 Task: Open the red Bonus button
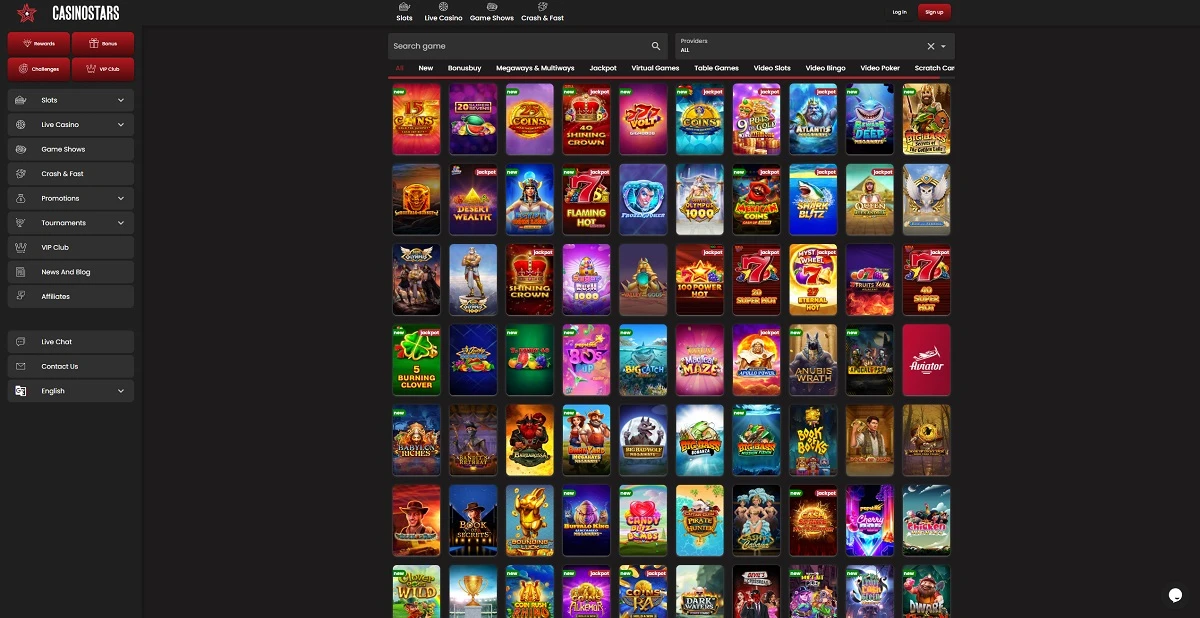[x=103, y=44]
